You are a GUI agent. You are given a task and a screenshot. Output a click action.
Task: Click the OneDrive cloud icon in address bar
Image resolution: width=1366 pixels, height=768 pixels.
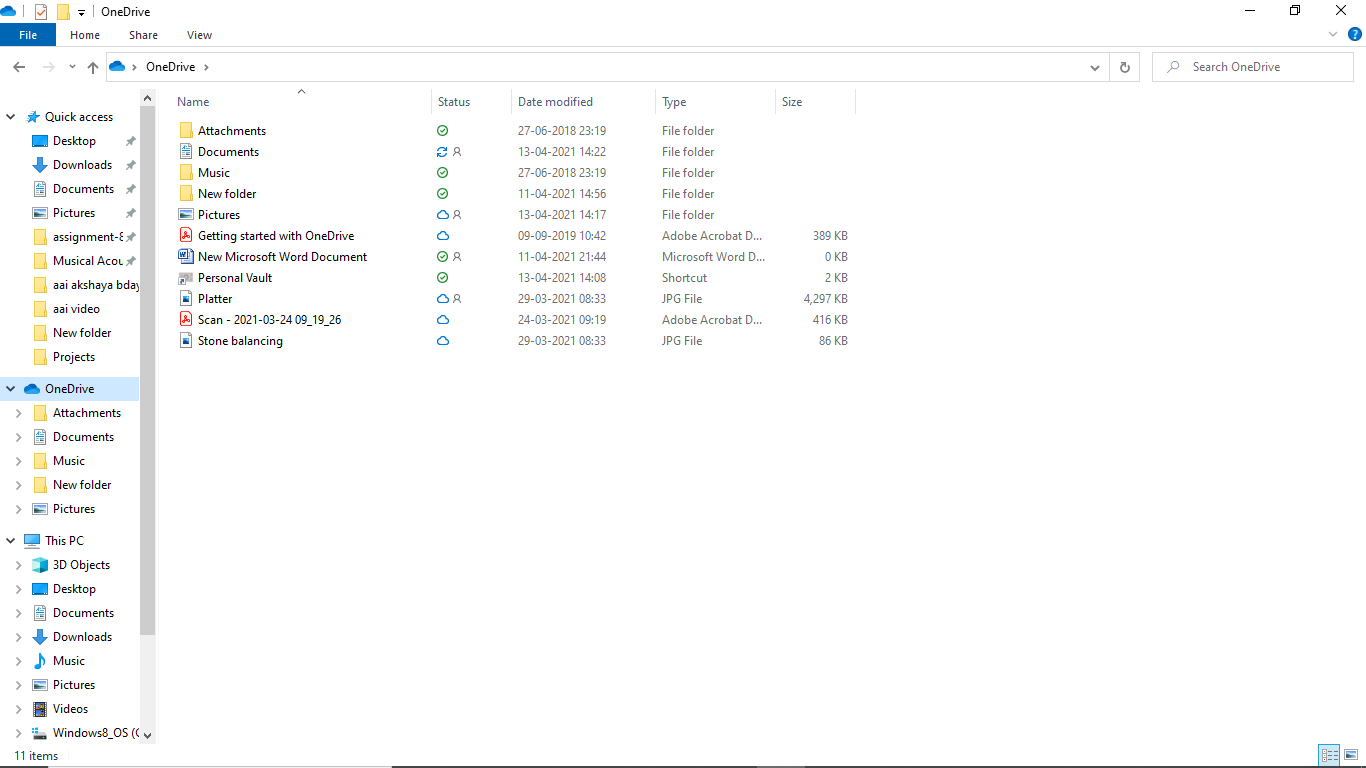117,67
